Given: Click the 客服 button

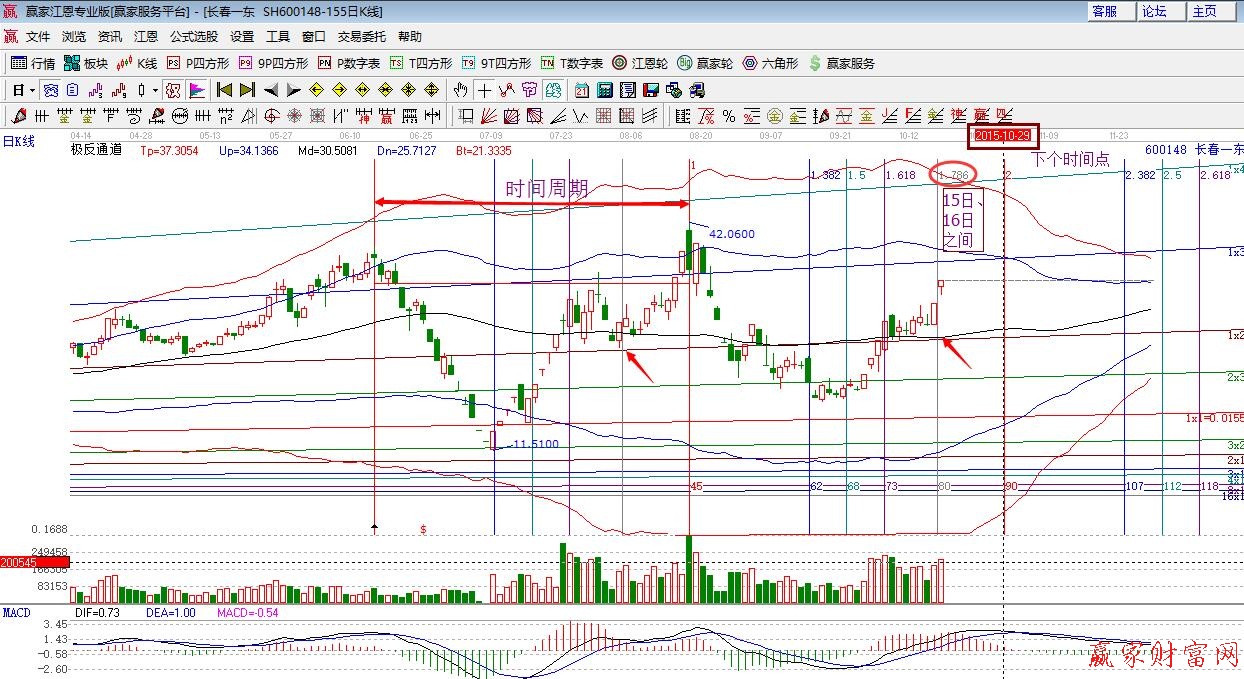Looking at the screenshot, I should click(1105, 11).
